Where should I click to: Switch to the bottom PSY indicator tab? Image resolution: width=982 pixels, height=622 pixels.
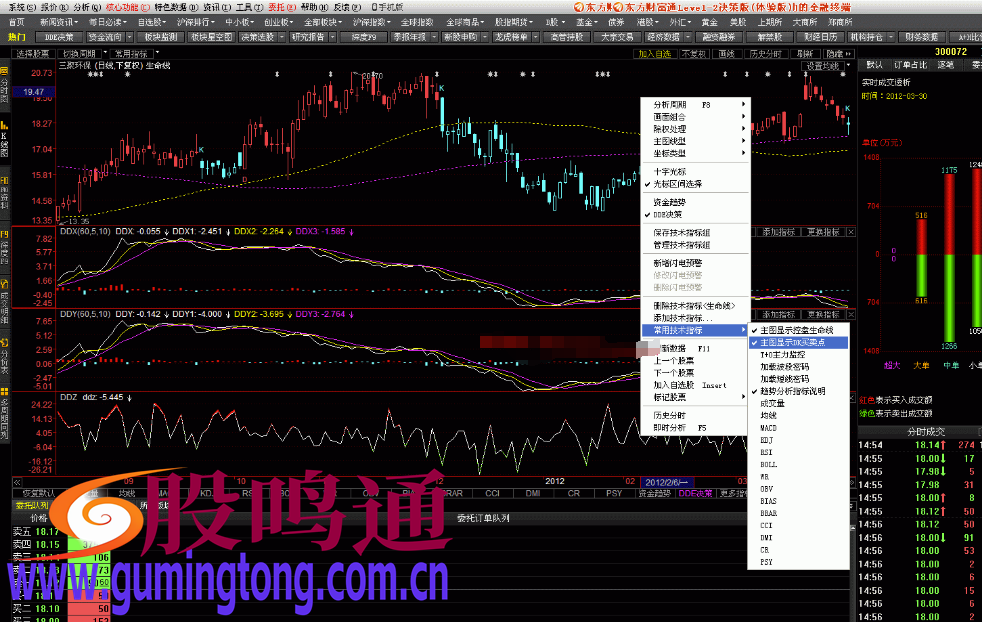pyautogui.click(x=614, y=494)
